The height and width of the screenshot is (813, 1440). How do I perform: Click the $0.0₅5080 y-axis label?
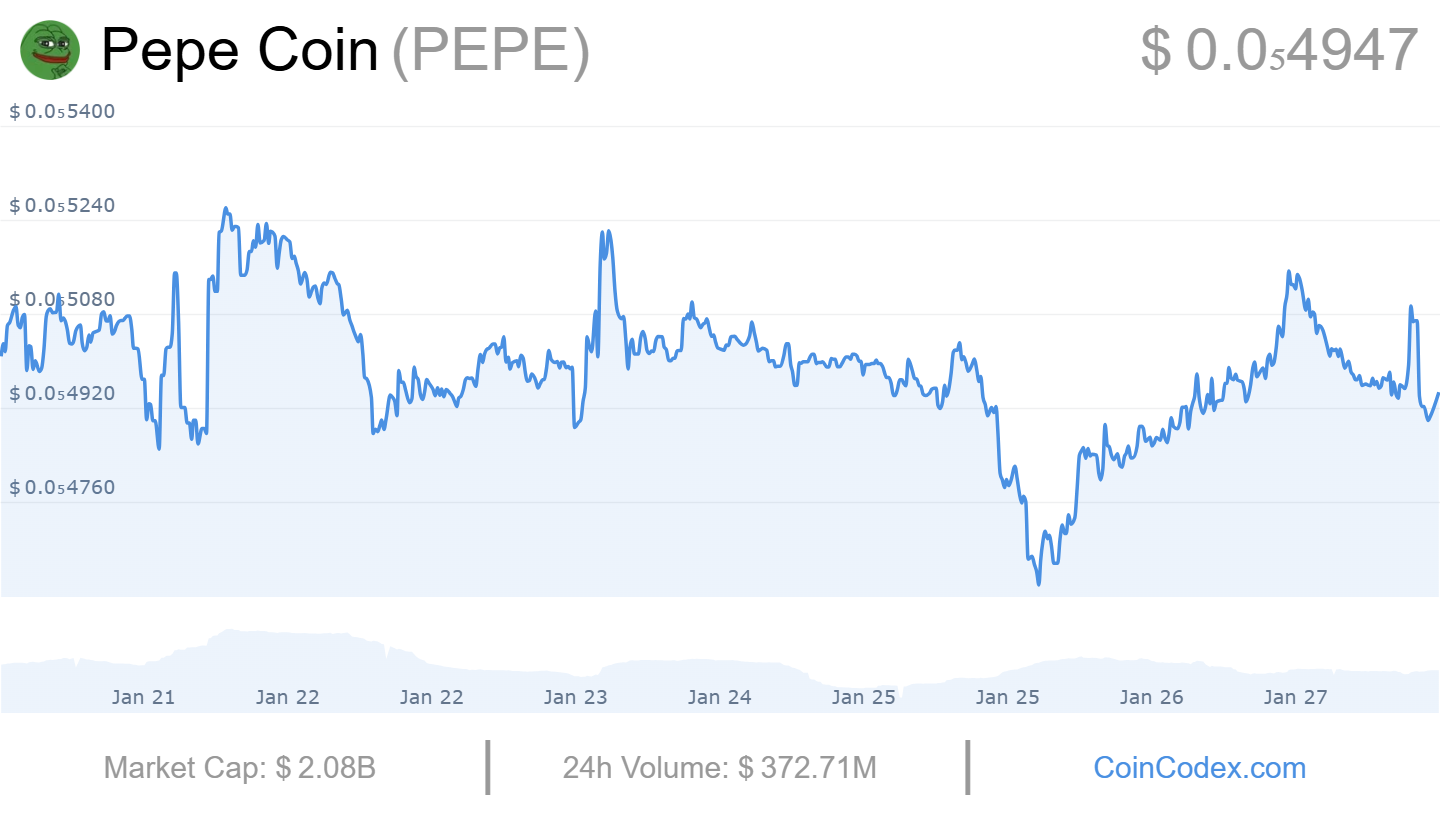pyautogui.click(x=62, y=299)
